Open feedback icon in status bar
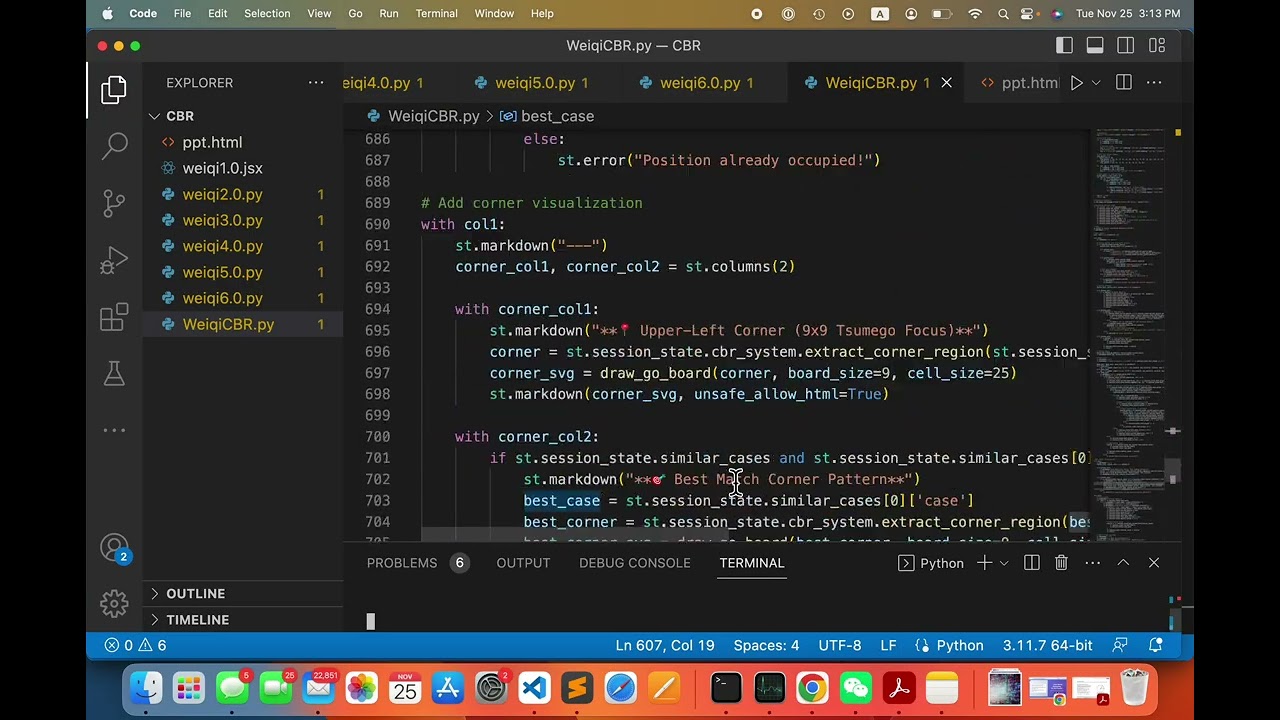1280x720 pixels. 1120,645
